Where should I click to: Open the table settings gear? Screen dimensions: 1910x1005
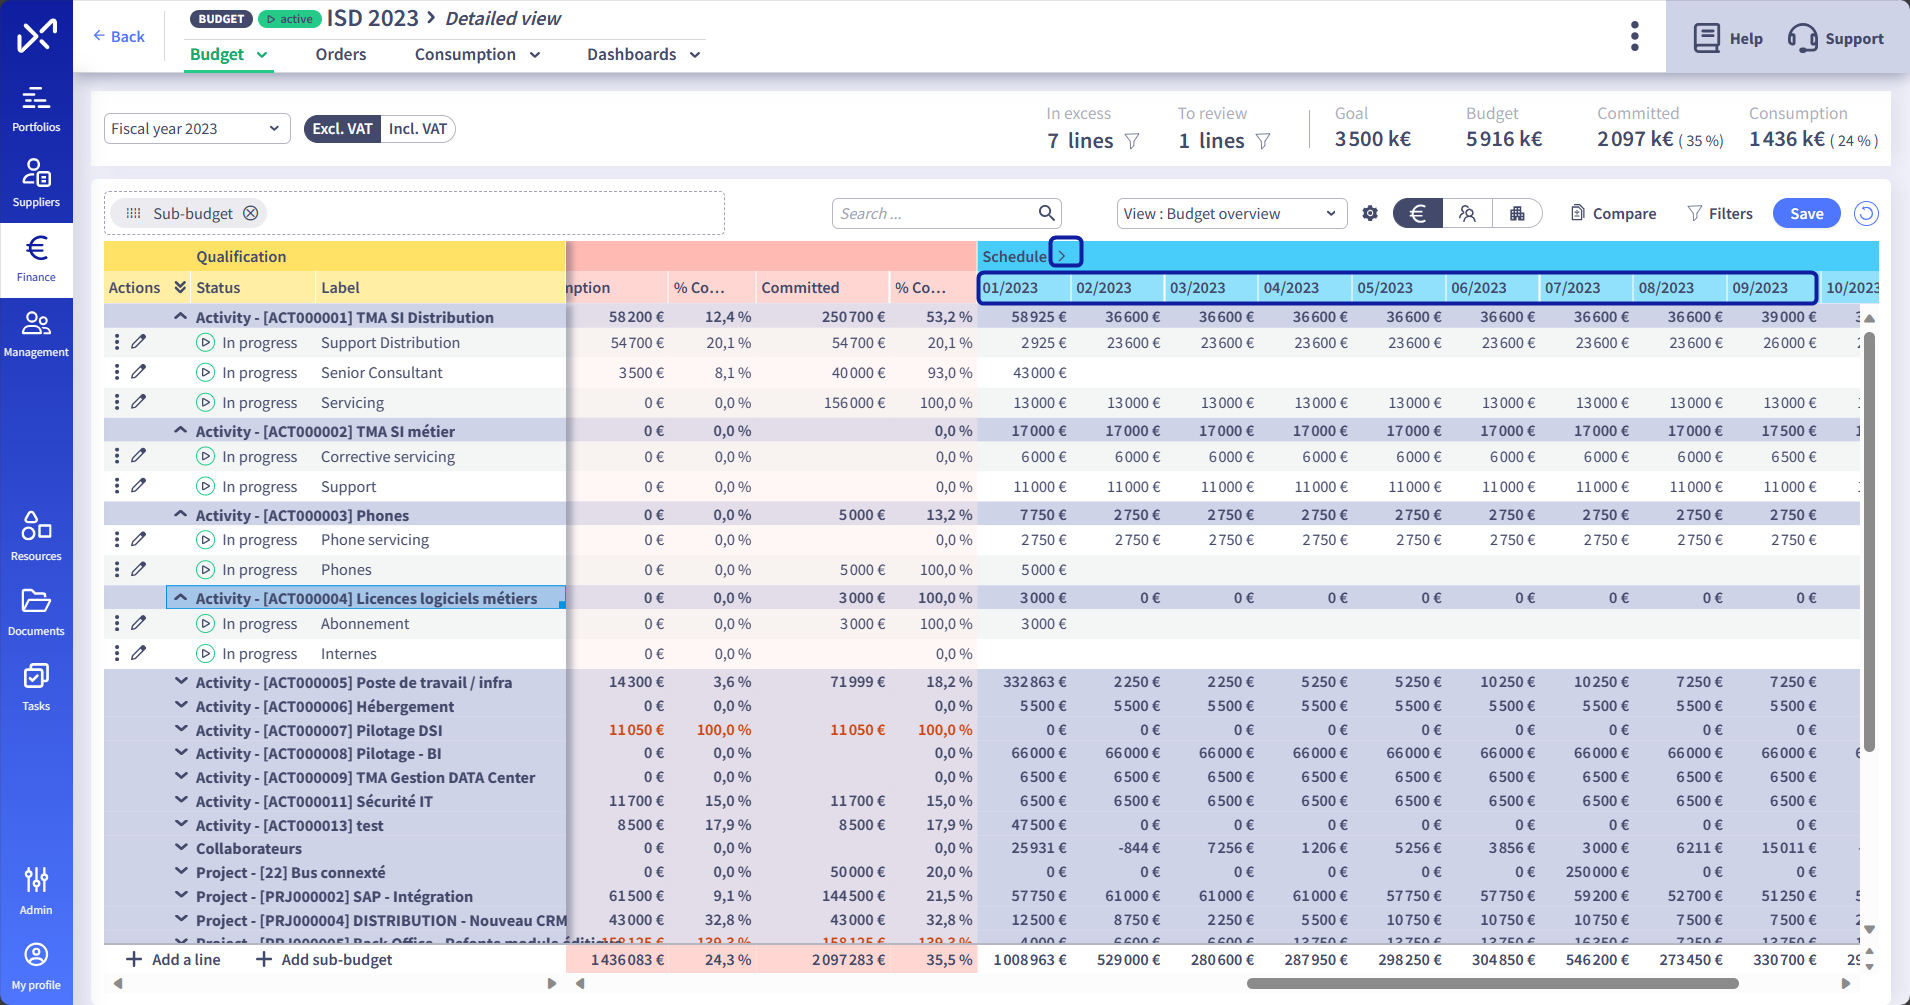pyautogui.click(x=1370, y=213)
